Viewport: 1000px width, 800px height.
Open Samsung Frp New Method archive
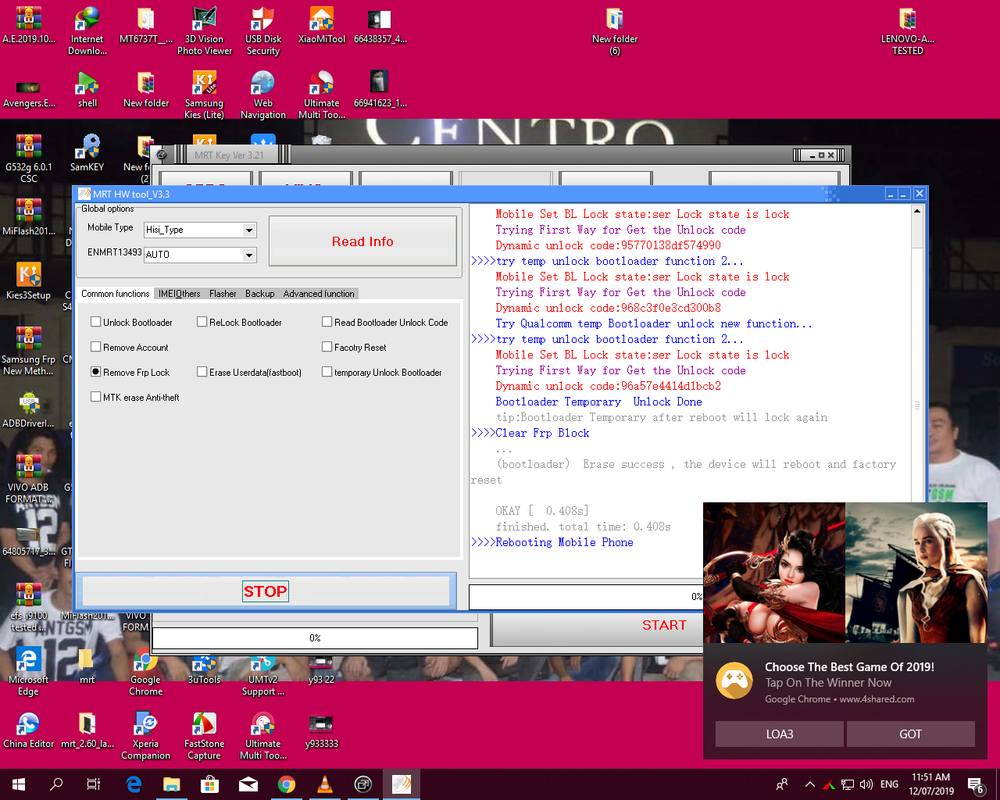click(x=28, y=350)
